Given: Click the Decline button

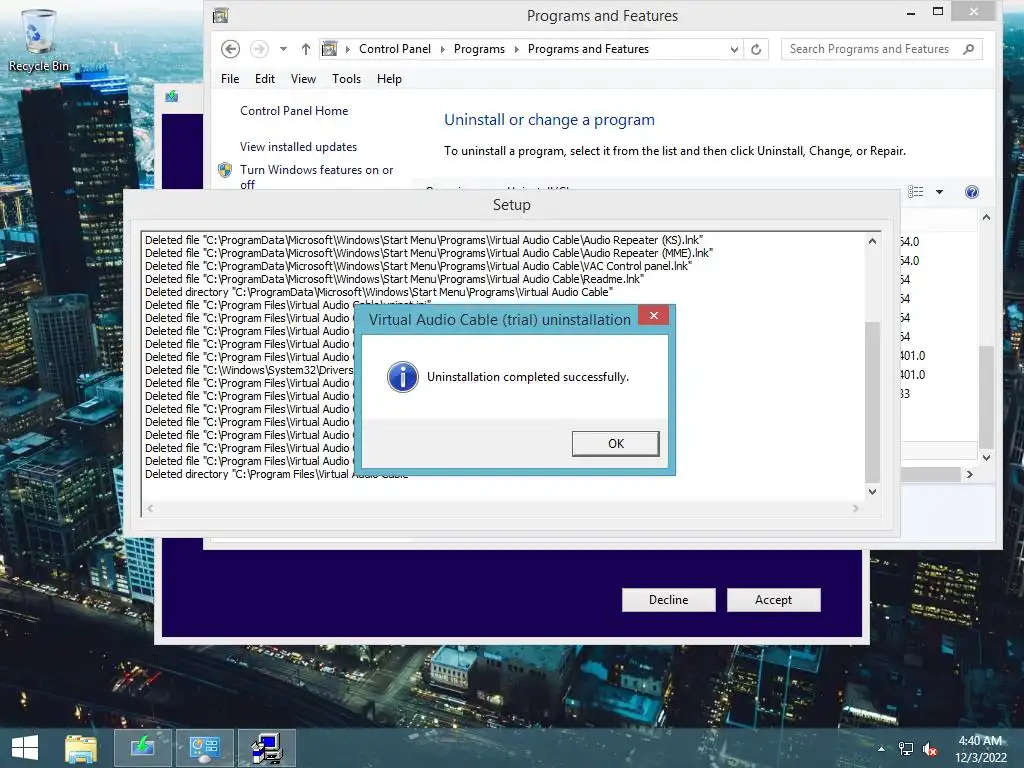Looking at the screenshot, I should 668,600.
